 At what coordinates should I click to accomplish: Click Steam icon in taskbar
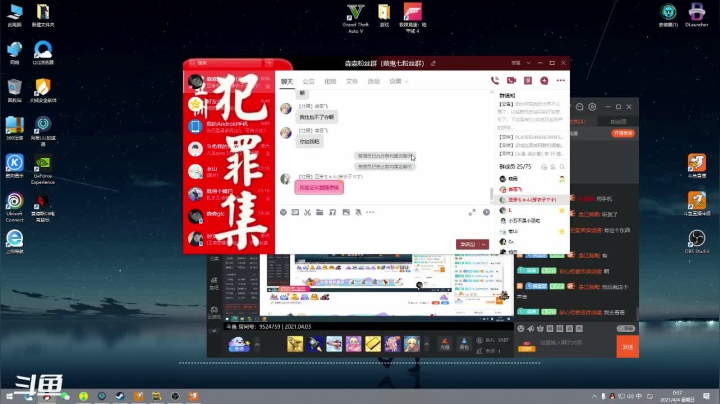[x=120, y=396]
